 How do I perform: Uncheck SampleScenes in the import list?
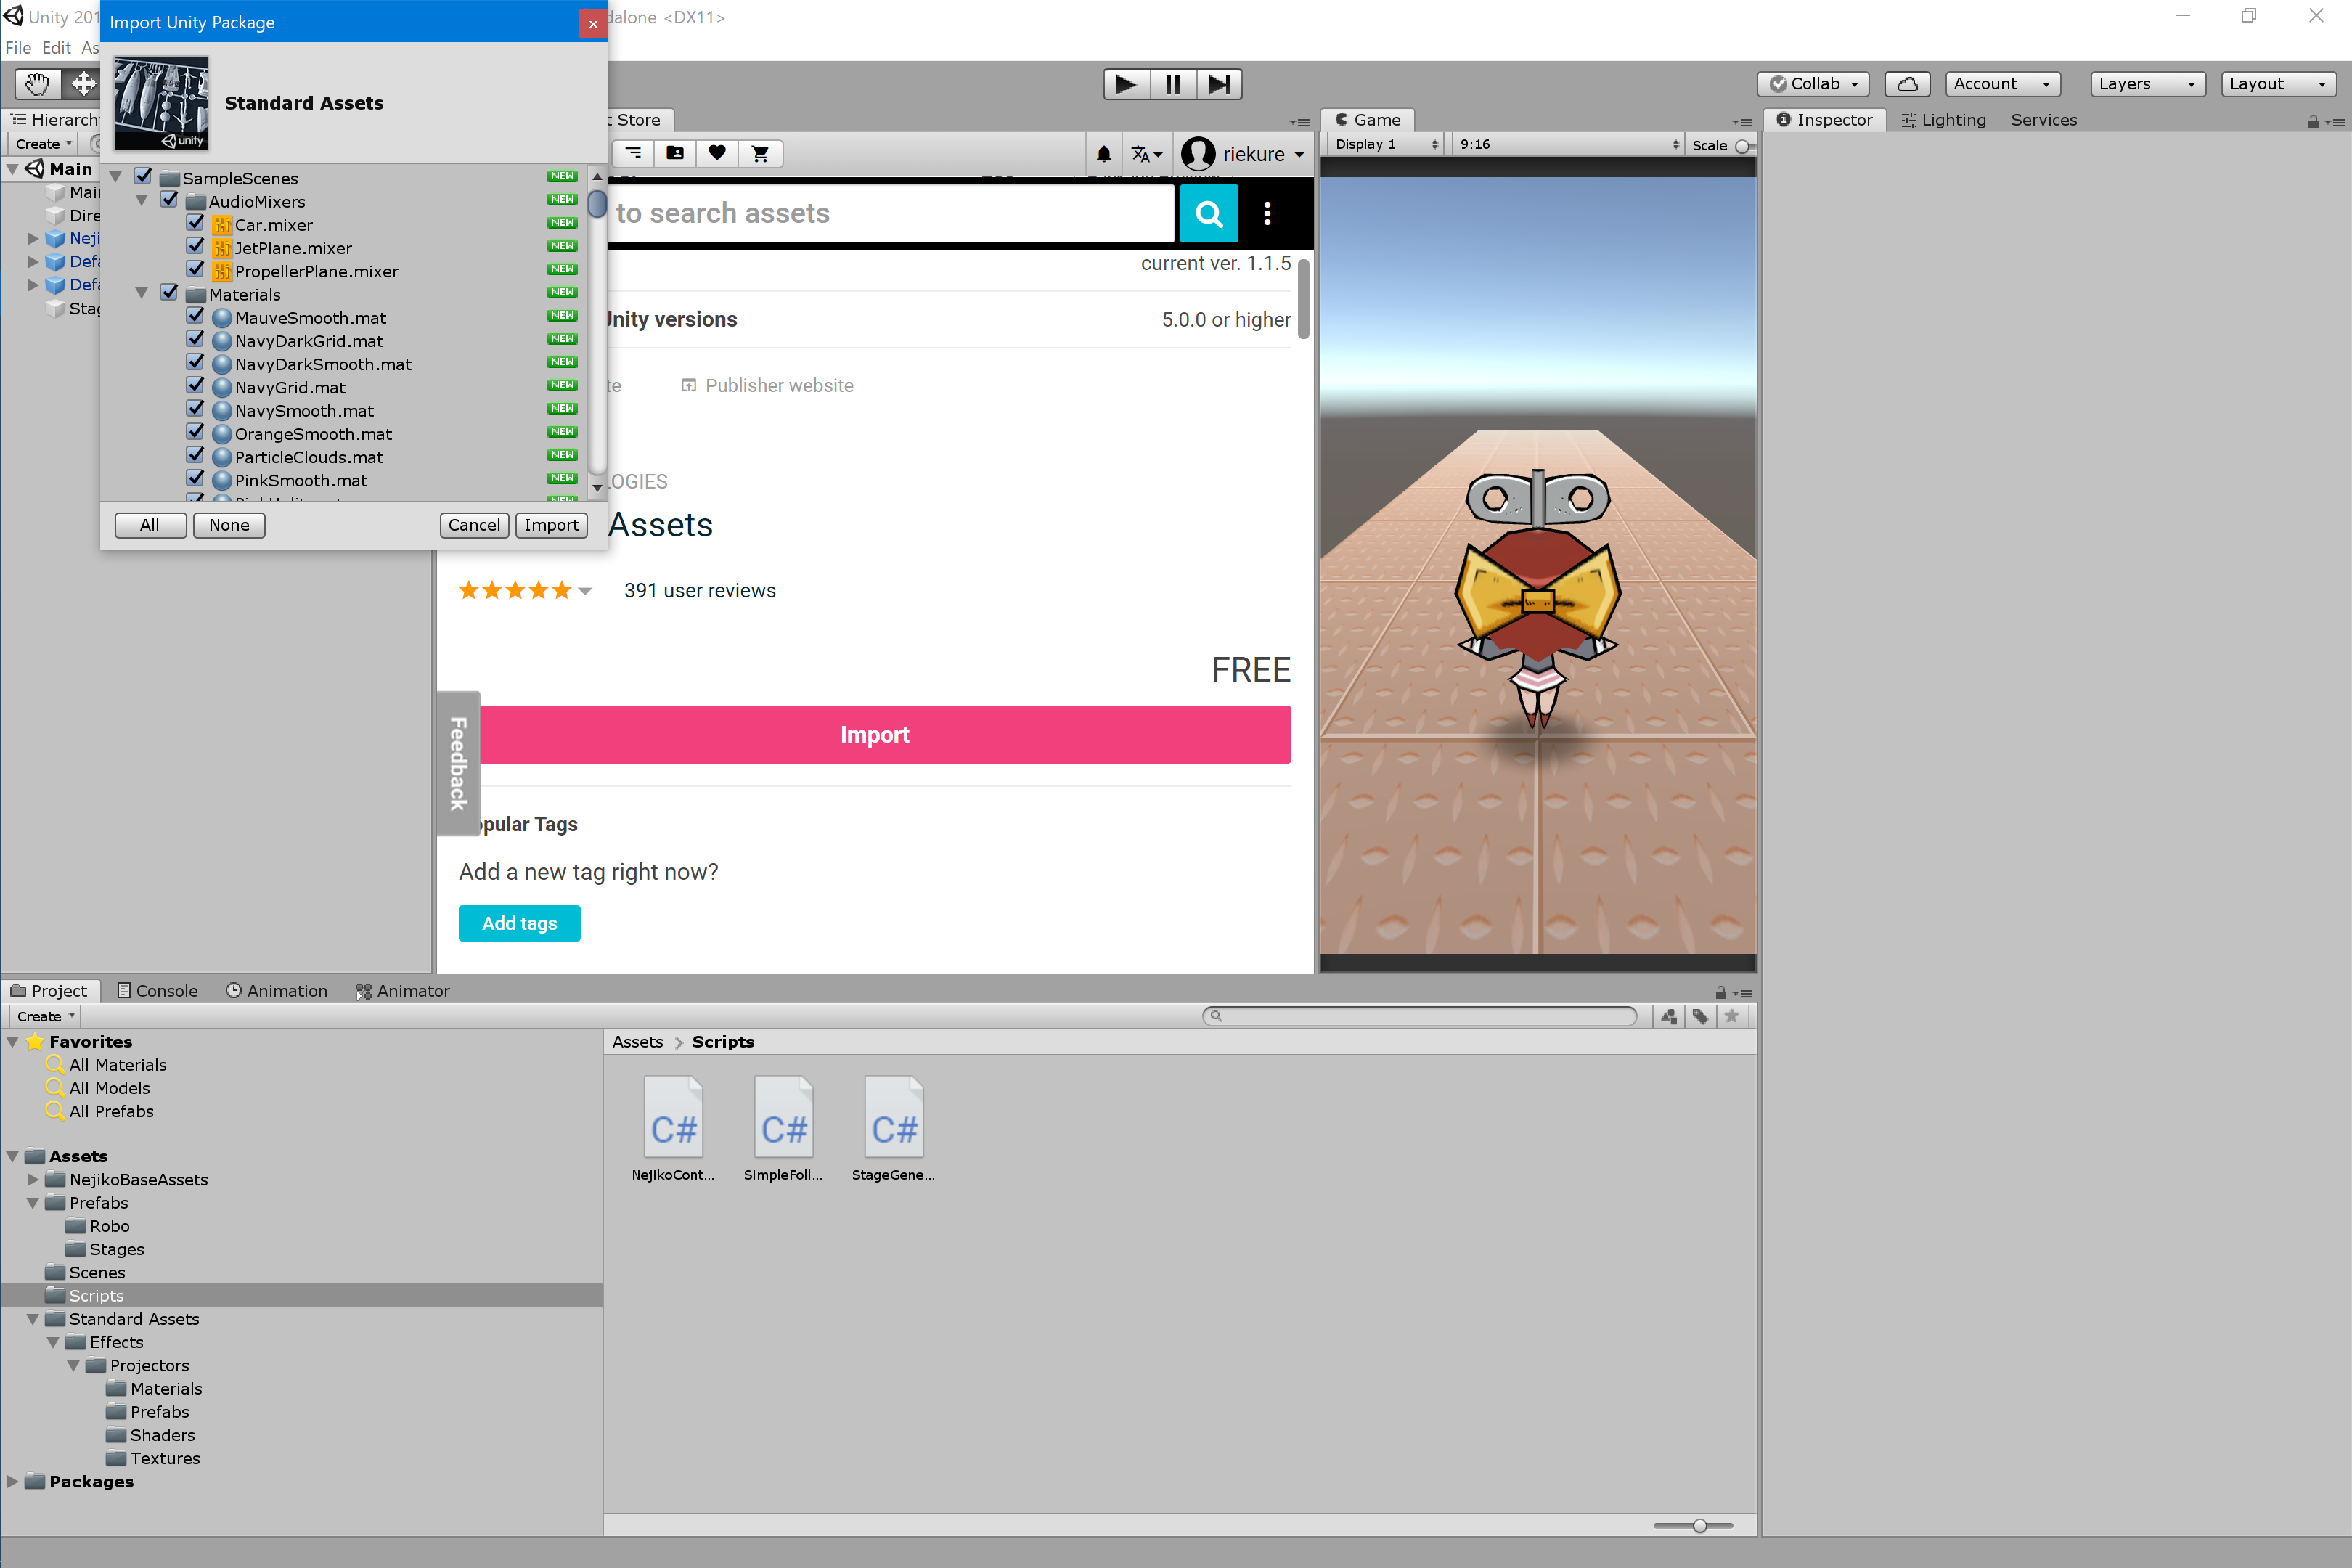point(143,175)
